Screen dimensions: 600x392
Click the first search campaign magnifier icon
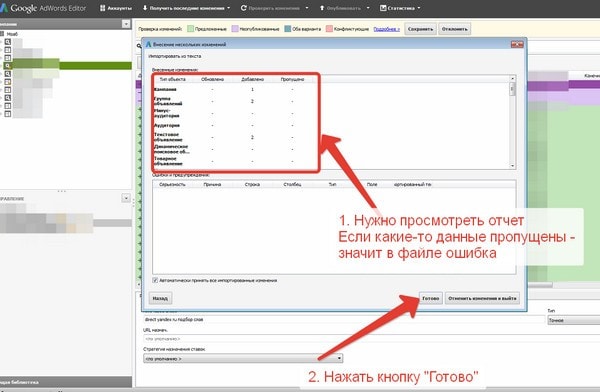pyautogui.click(x=8, y=42)
